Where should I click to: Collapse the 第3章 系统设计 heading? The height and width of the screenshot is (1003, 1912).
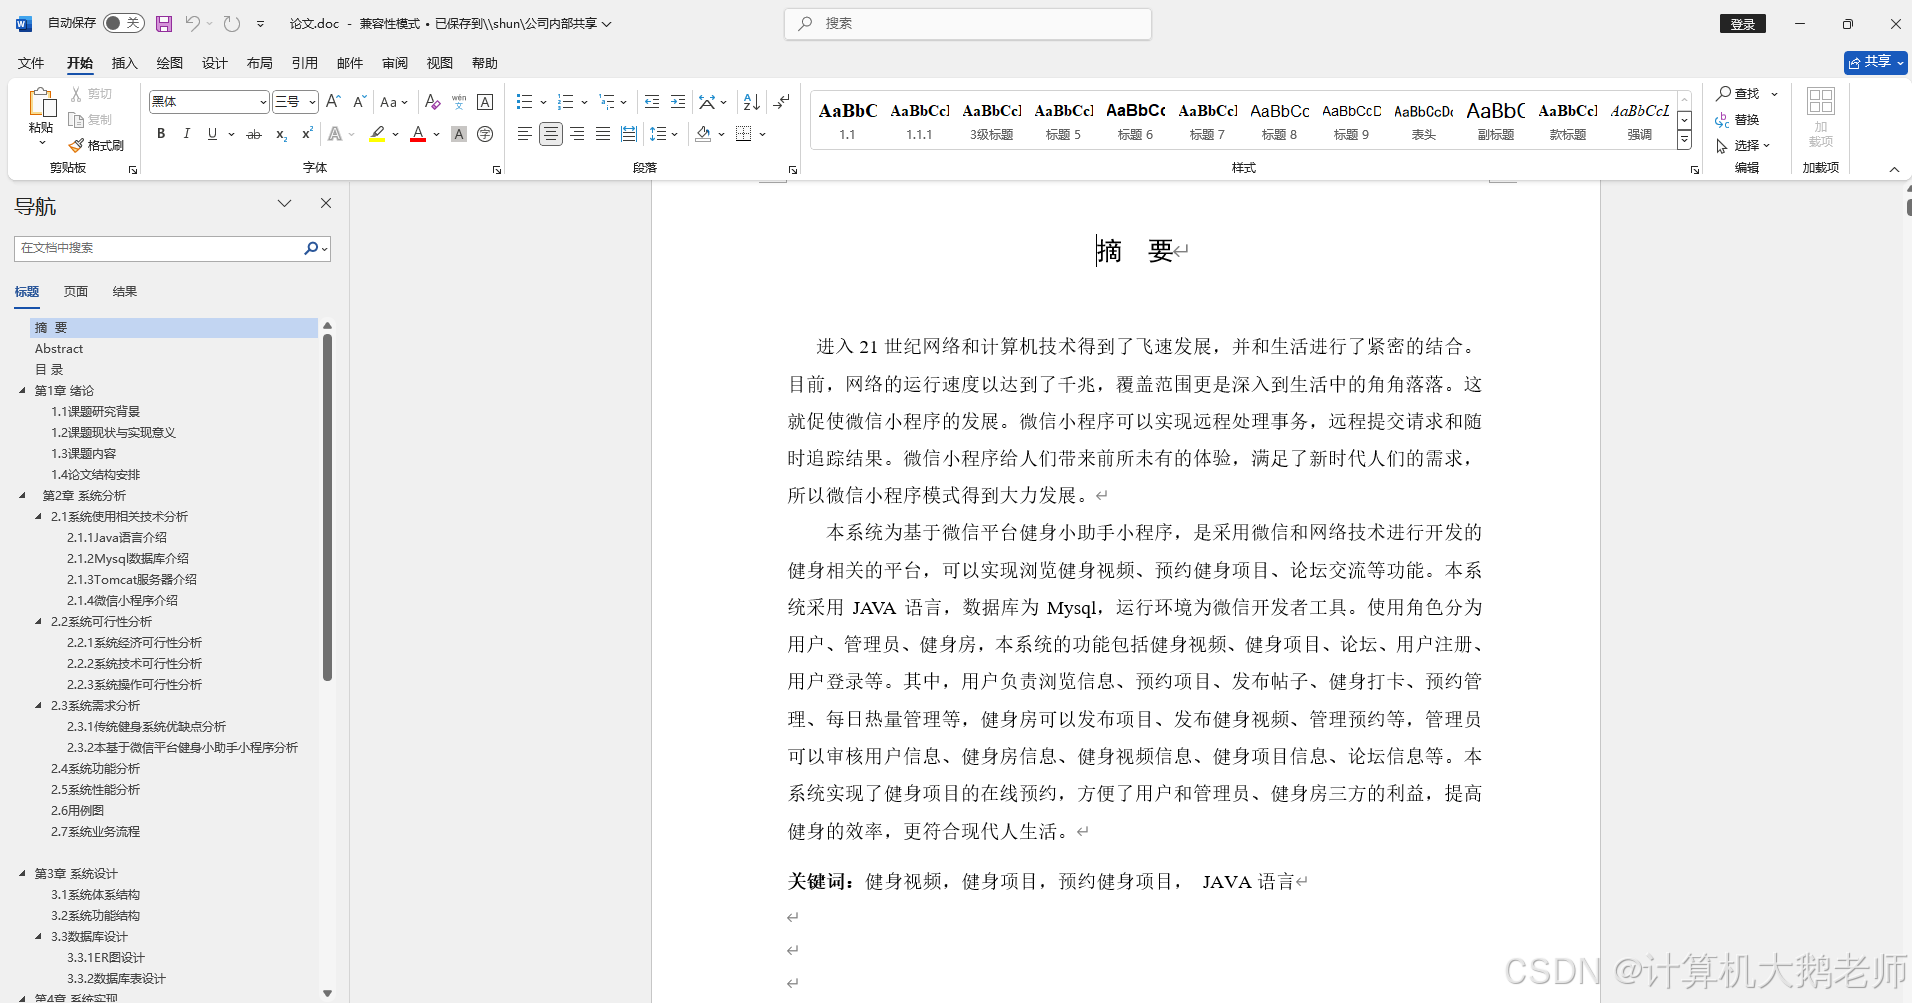(x=22, y=874)
